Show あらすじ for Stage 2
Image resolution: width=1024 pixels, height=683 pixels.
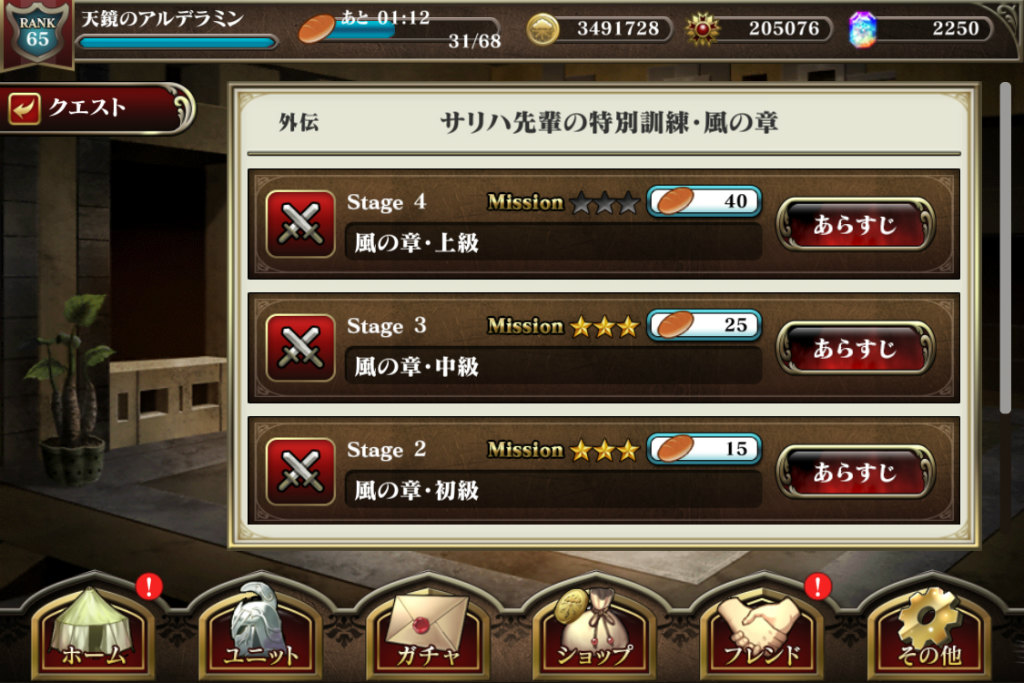tap(855, 472)
